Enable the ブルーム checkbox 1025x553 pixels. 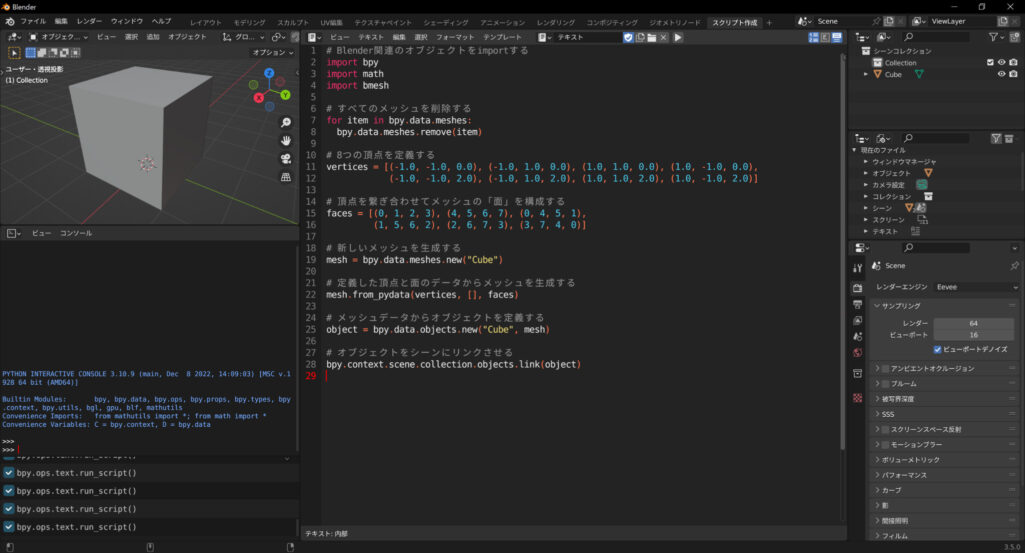pyautogui.click(x=886, y=384)
